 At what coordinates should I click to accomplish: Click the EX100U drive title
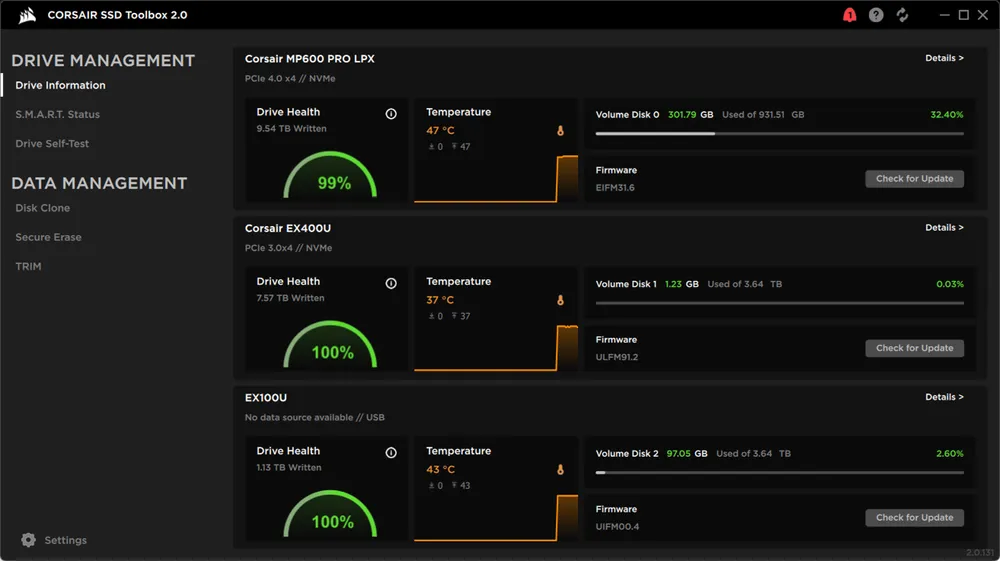point(266,398)
